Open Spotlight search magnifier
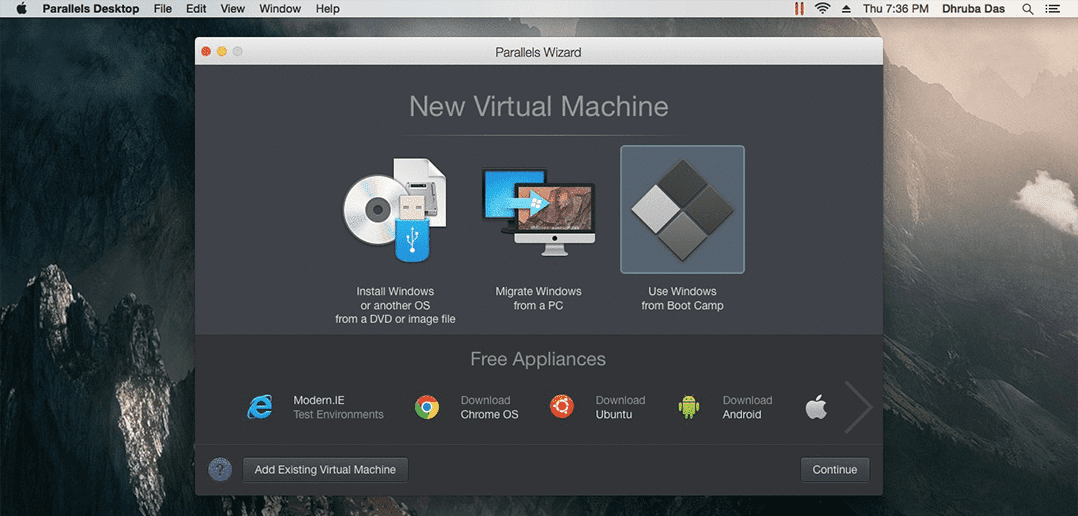This screenshot has width=1078, height=516. (x=1028, y=9)
